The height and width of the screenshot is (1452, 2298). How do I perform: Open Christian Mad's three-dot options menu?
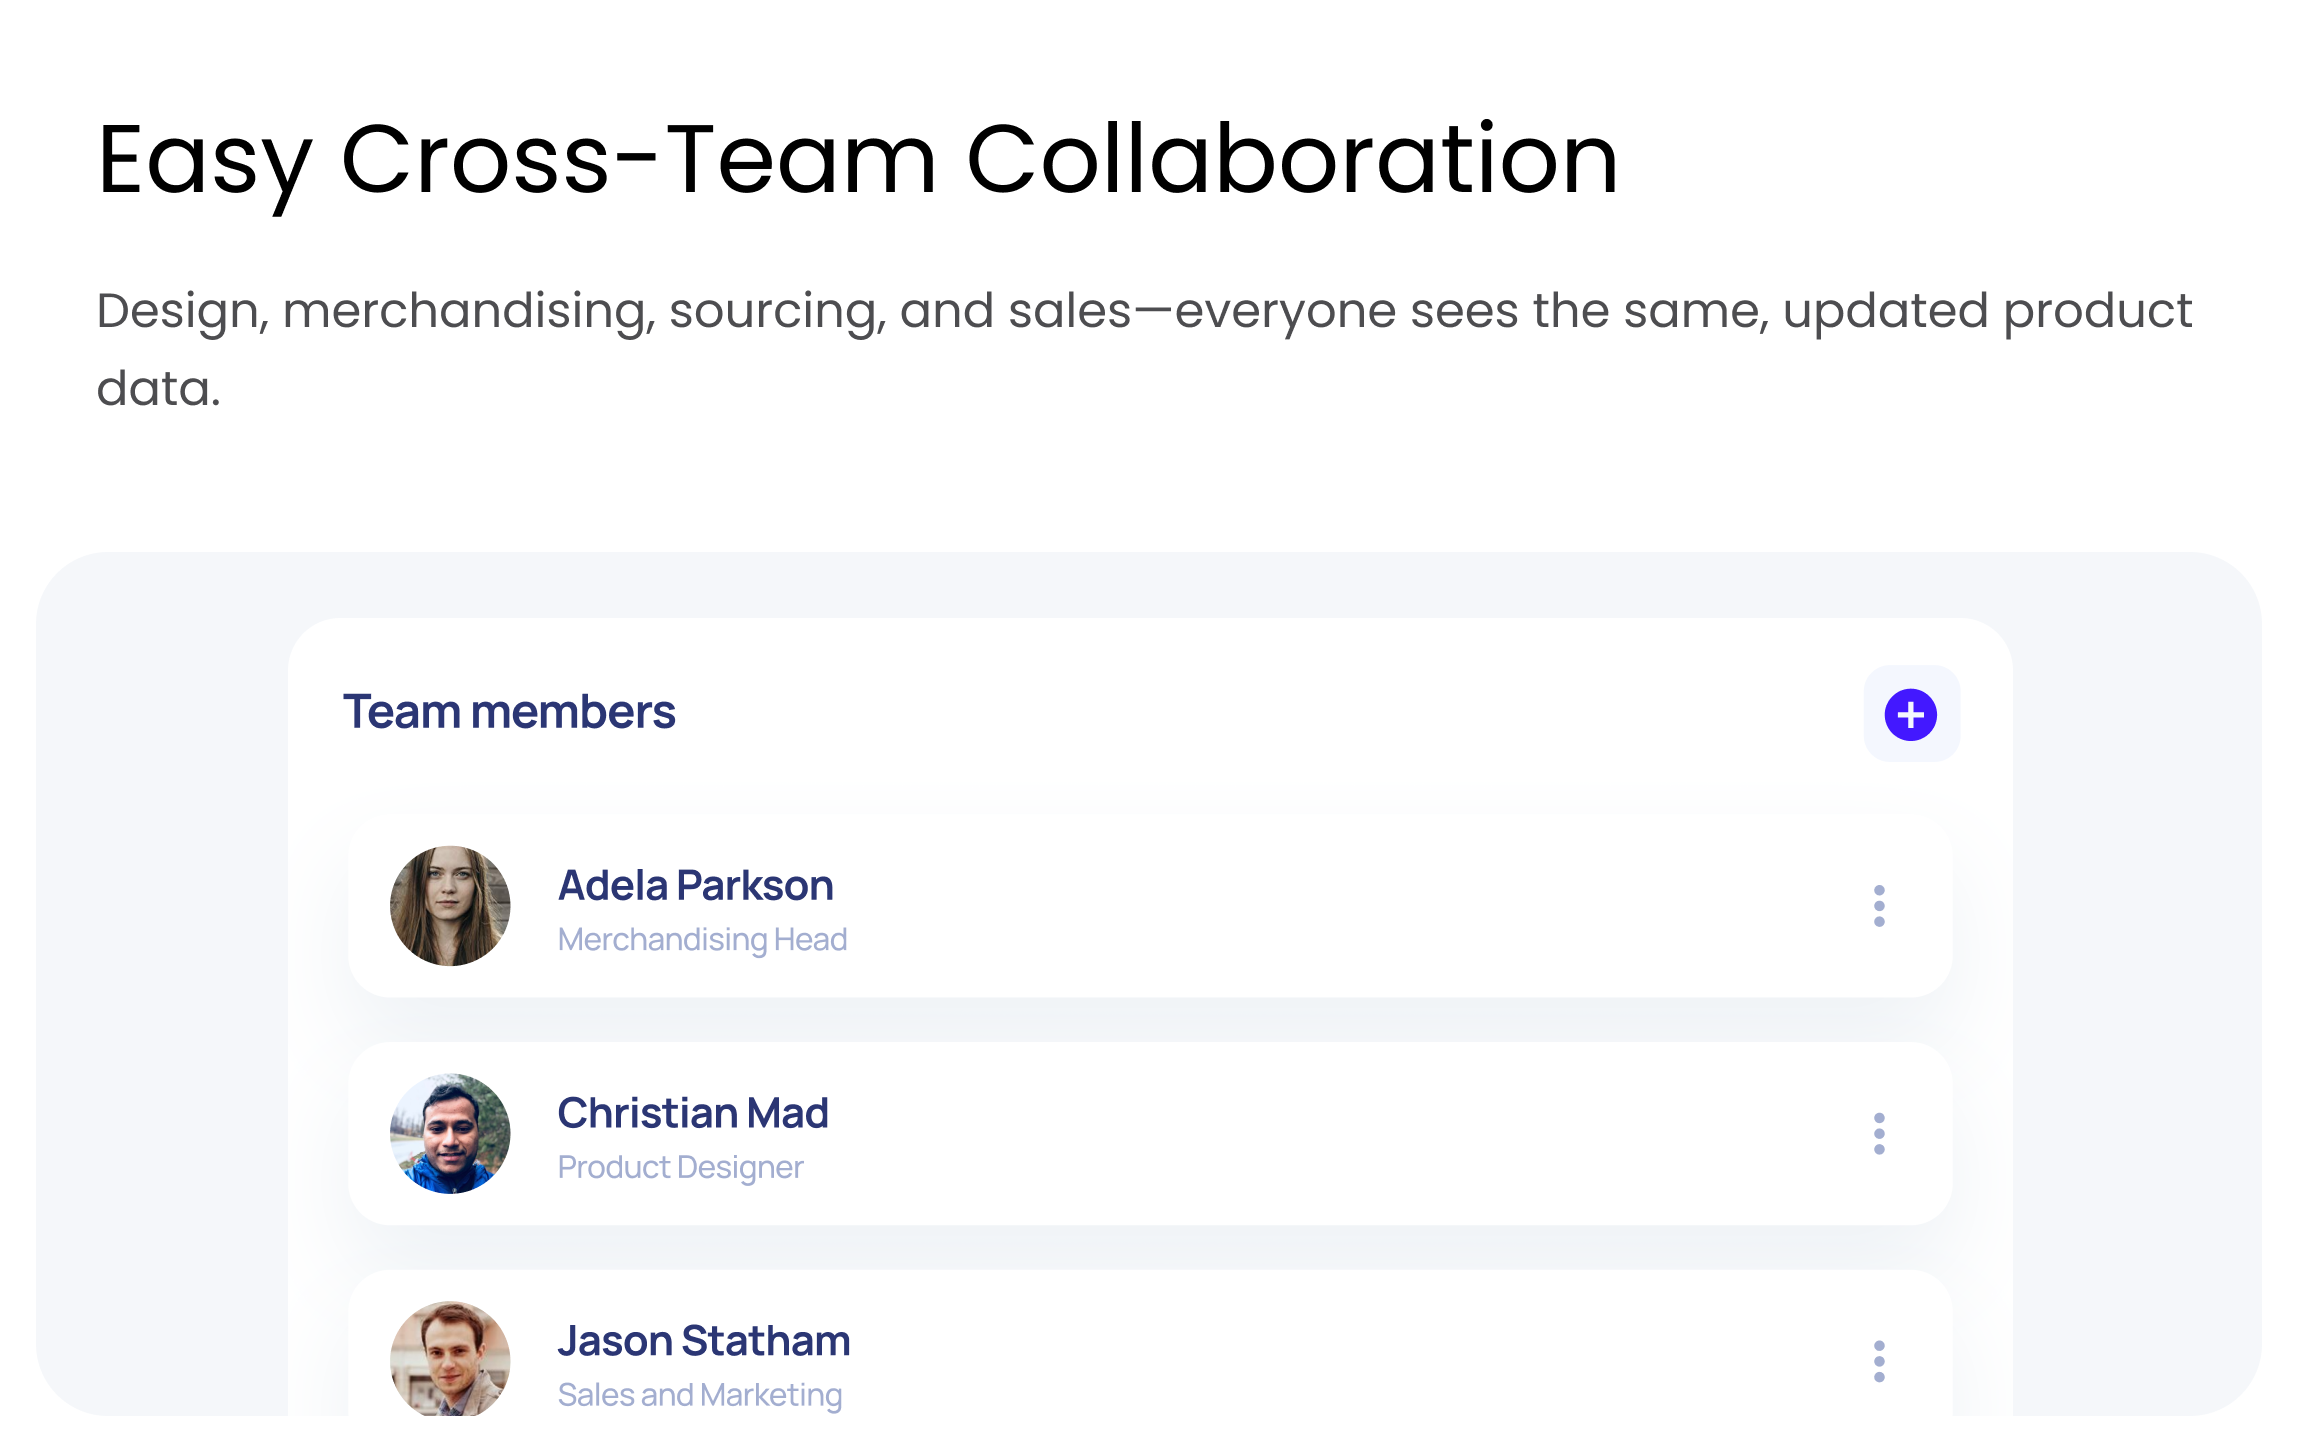pos(1879,1134)
